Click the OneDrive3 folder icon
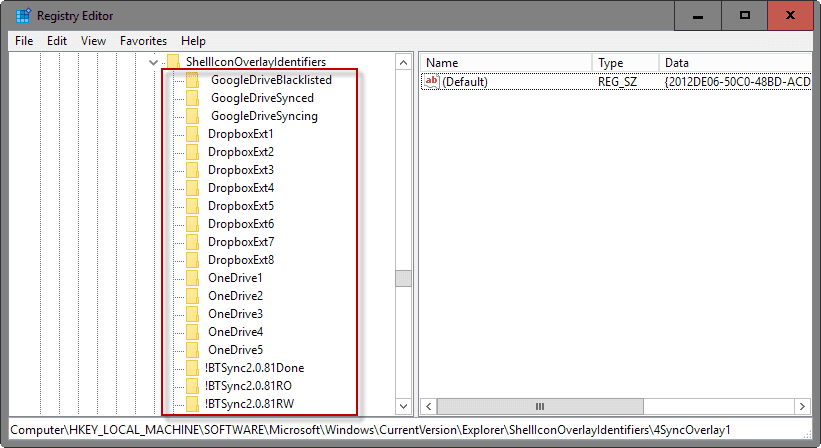The height and width of the screenshot is (448, 821). tap(192, 313)
